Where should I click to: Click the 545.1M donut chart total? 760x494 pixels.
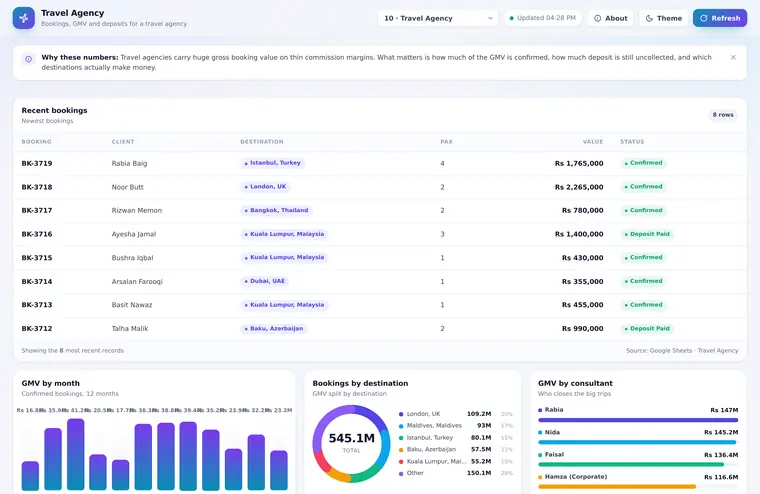coord(351,438)
